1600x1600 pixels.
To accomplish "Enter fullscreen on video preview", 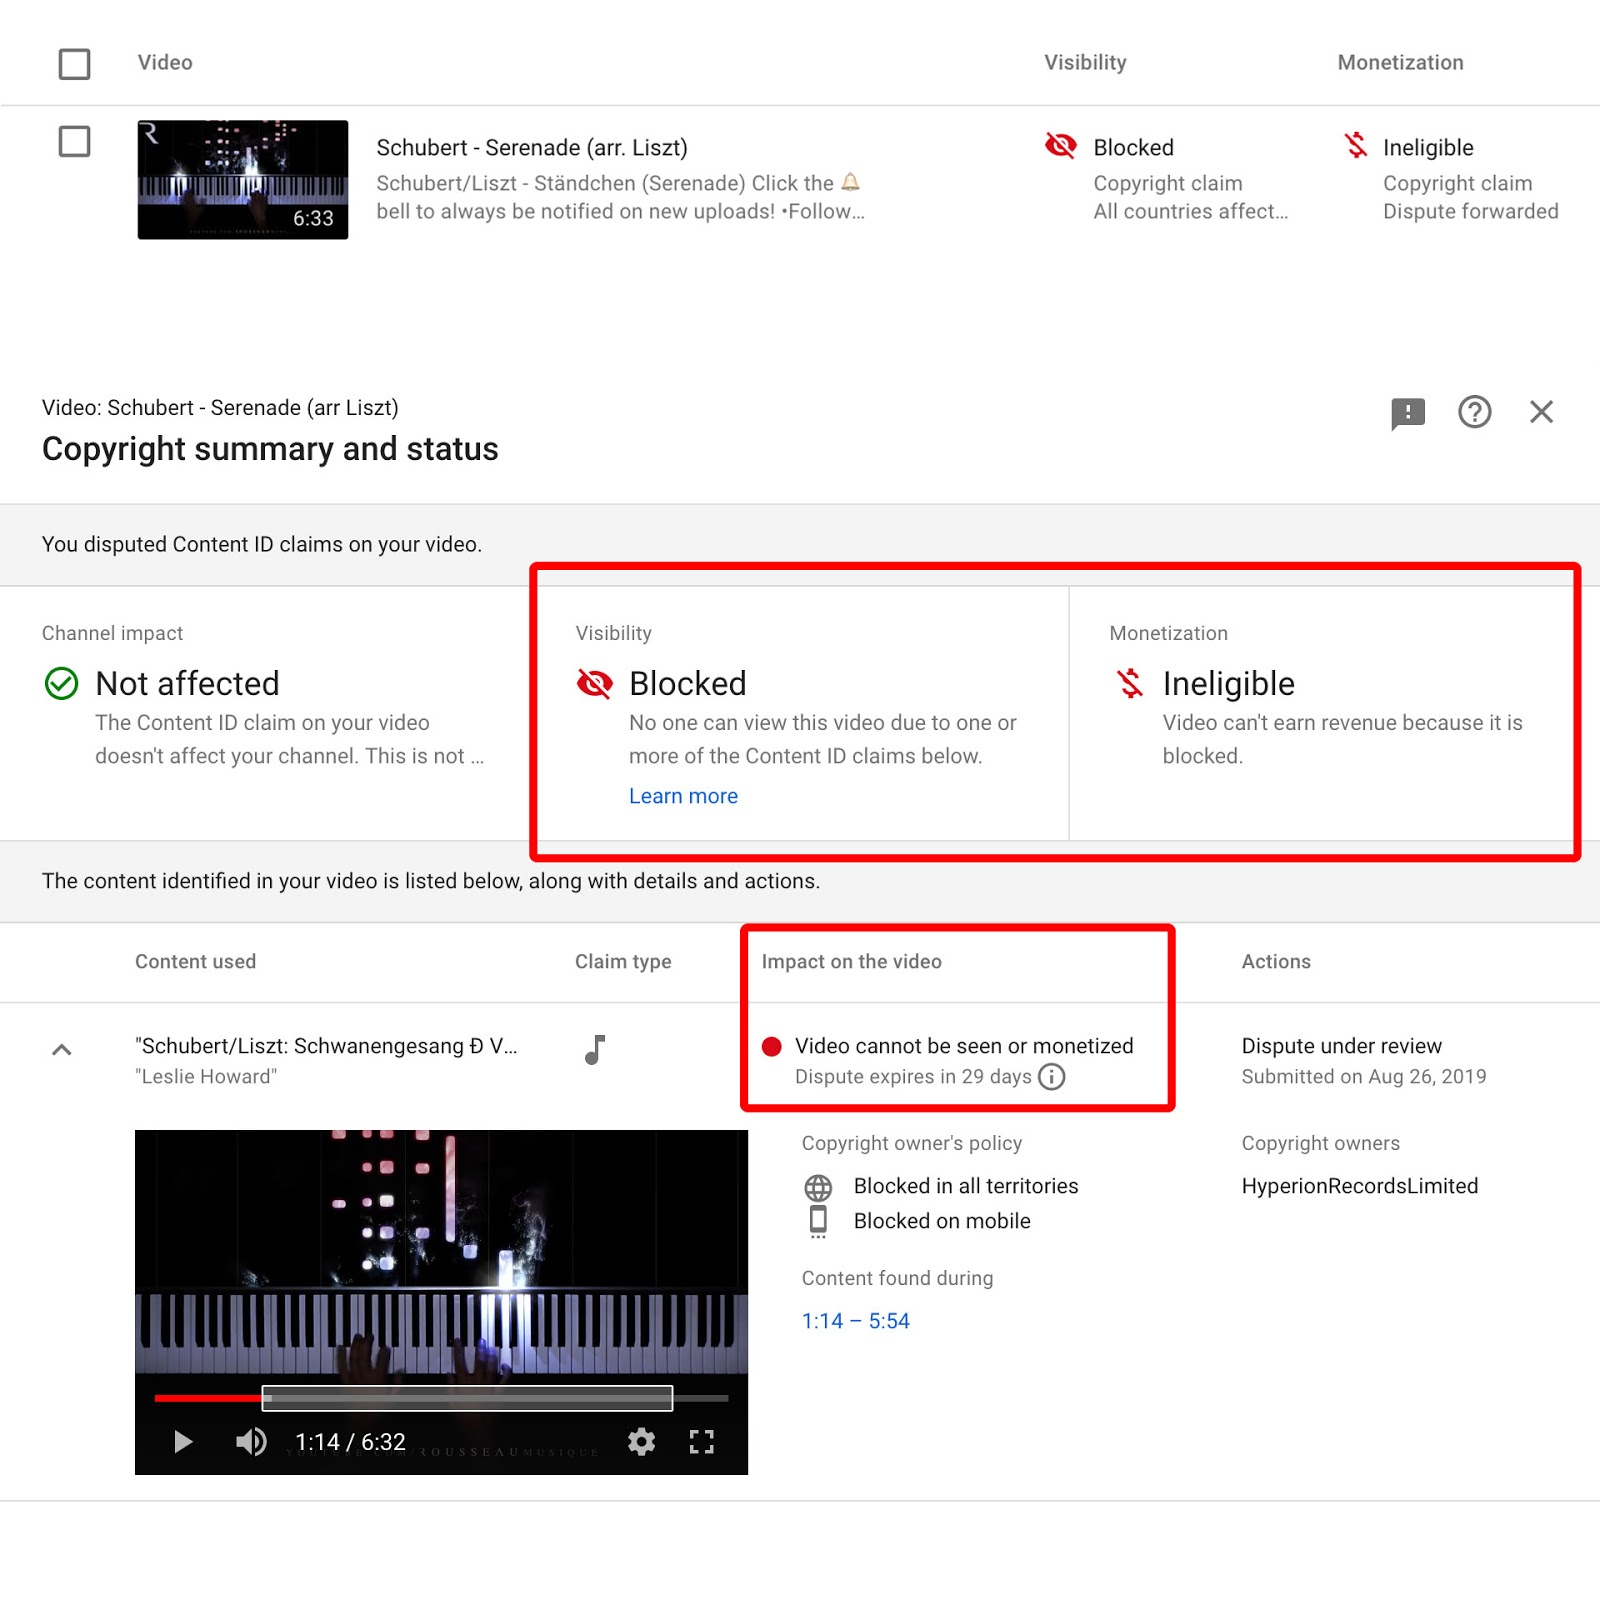I will coord(702,1441).
